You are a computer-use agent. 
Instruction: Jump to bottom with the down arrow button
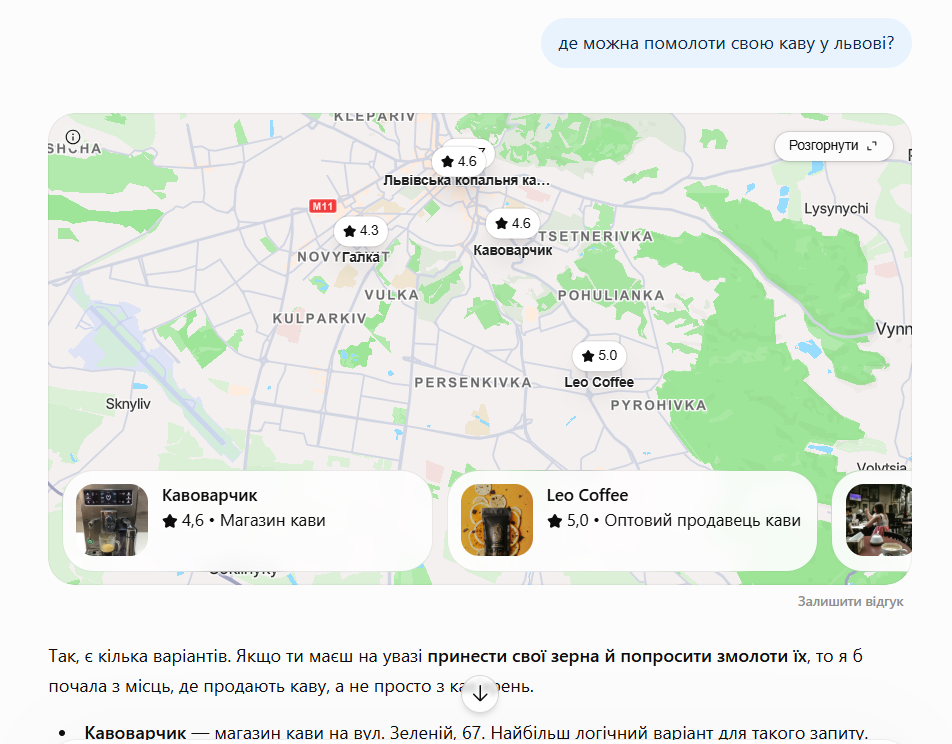(x=480, y=694)
